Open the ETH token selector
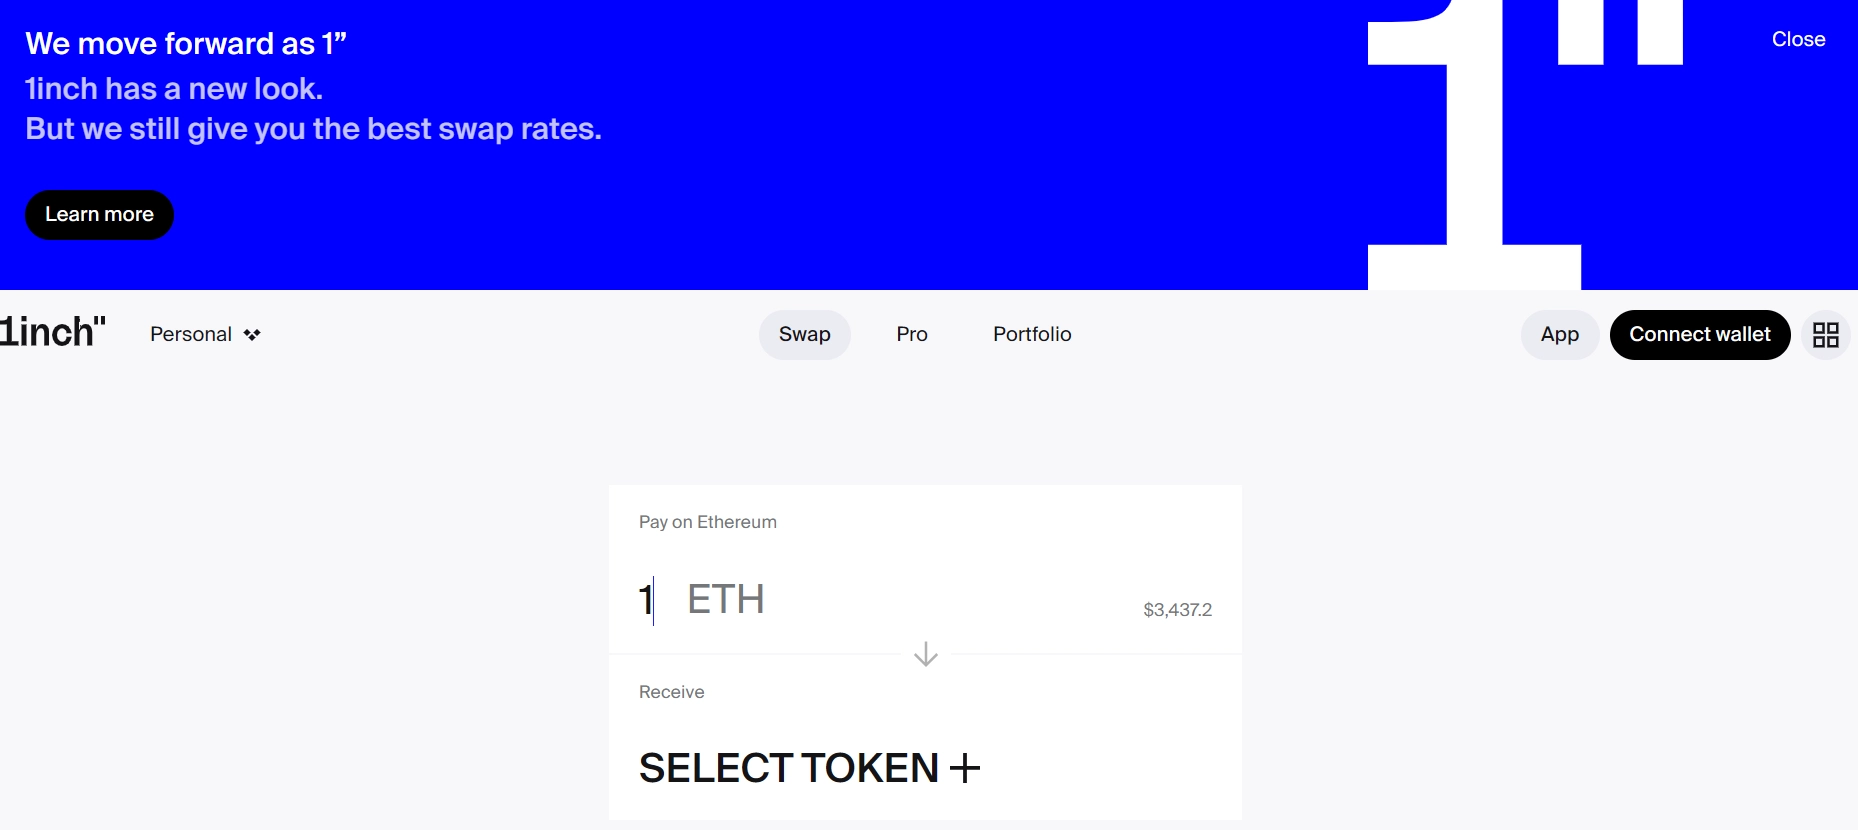 click(726, 600)
